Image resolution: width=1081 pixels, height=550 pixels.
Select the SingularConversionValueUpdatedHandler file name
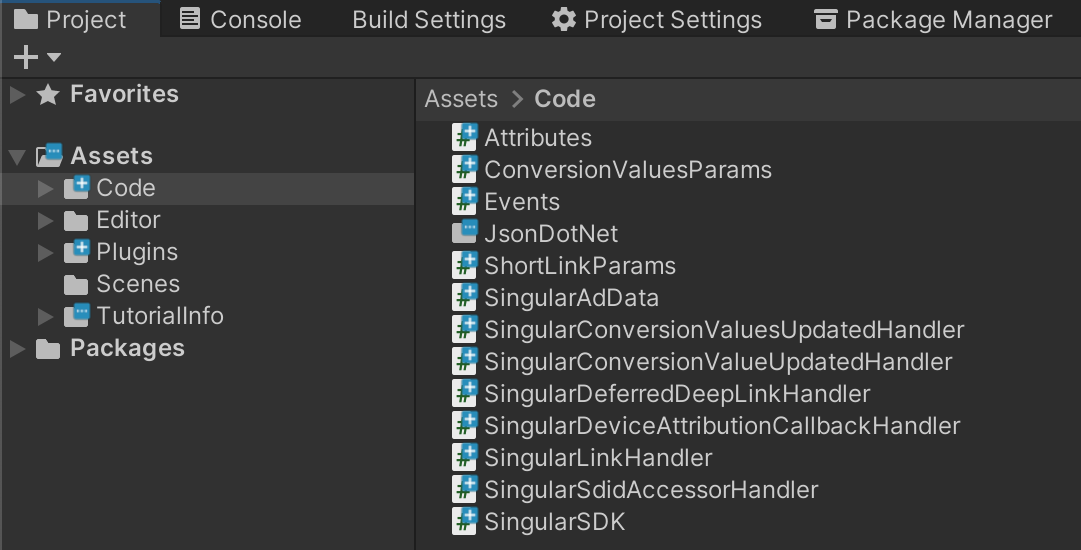click(x=718, y=362)
